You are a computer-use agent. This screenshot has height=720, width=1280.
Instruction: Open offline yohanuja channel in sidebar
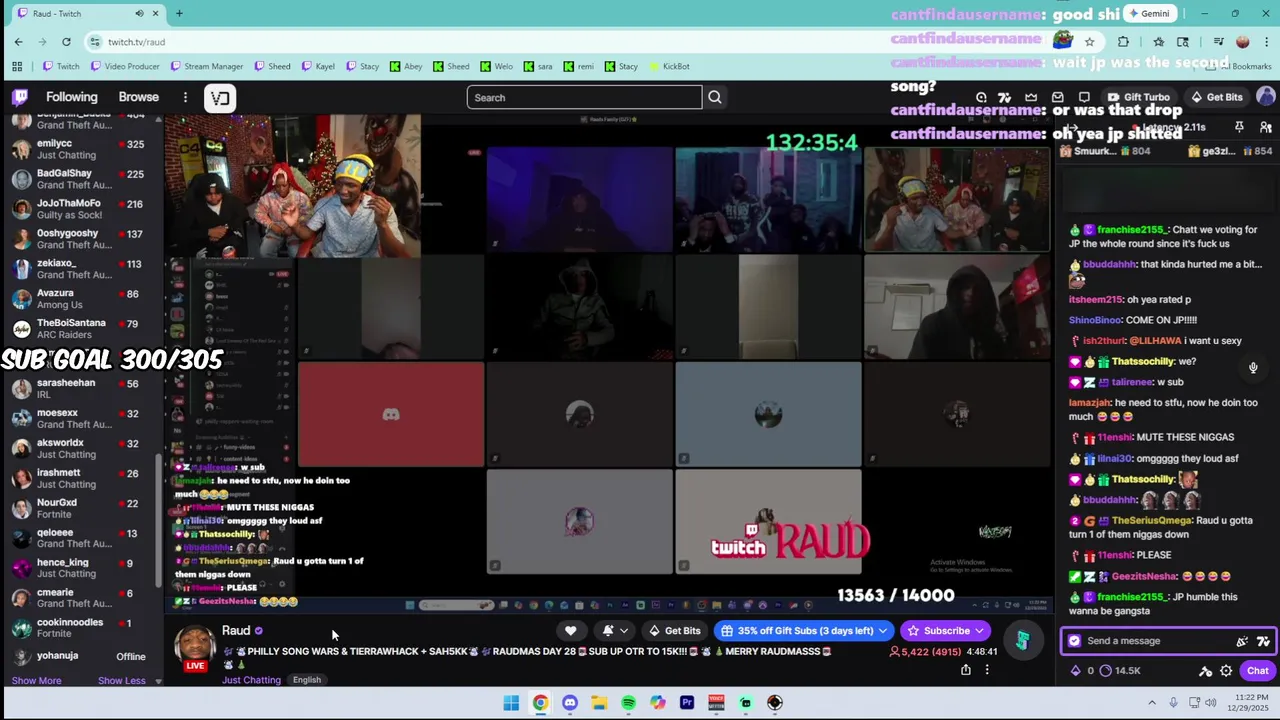tap(82, 656)
